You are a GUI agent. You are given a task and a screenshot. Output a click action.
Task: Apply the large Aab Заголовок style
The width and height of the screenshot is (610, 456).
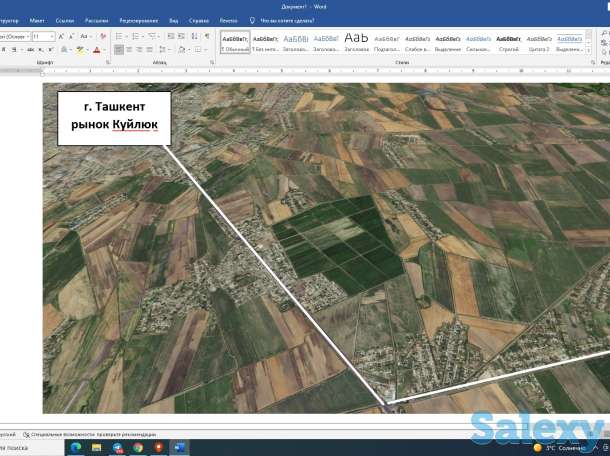356,42
